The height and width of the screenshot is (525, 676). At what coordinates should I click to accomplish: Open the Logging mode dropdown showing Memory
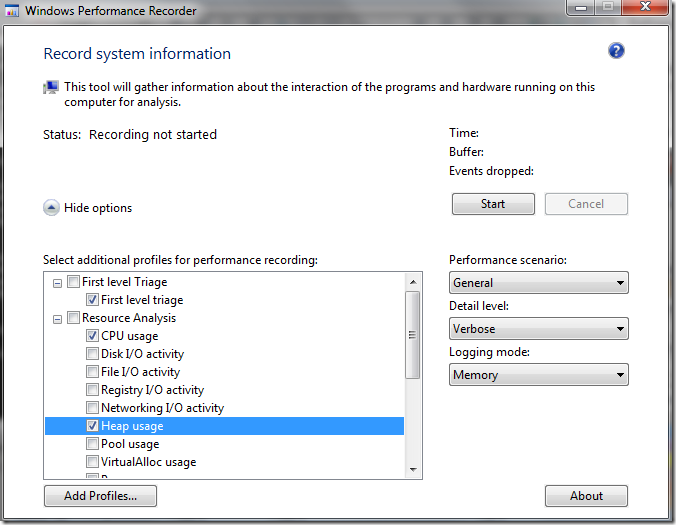pos(538,375)
